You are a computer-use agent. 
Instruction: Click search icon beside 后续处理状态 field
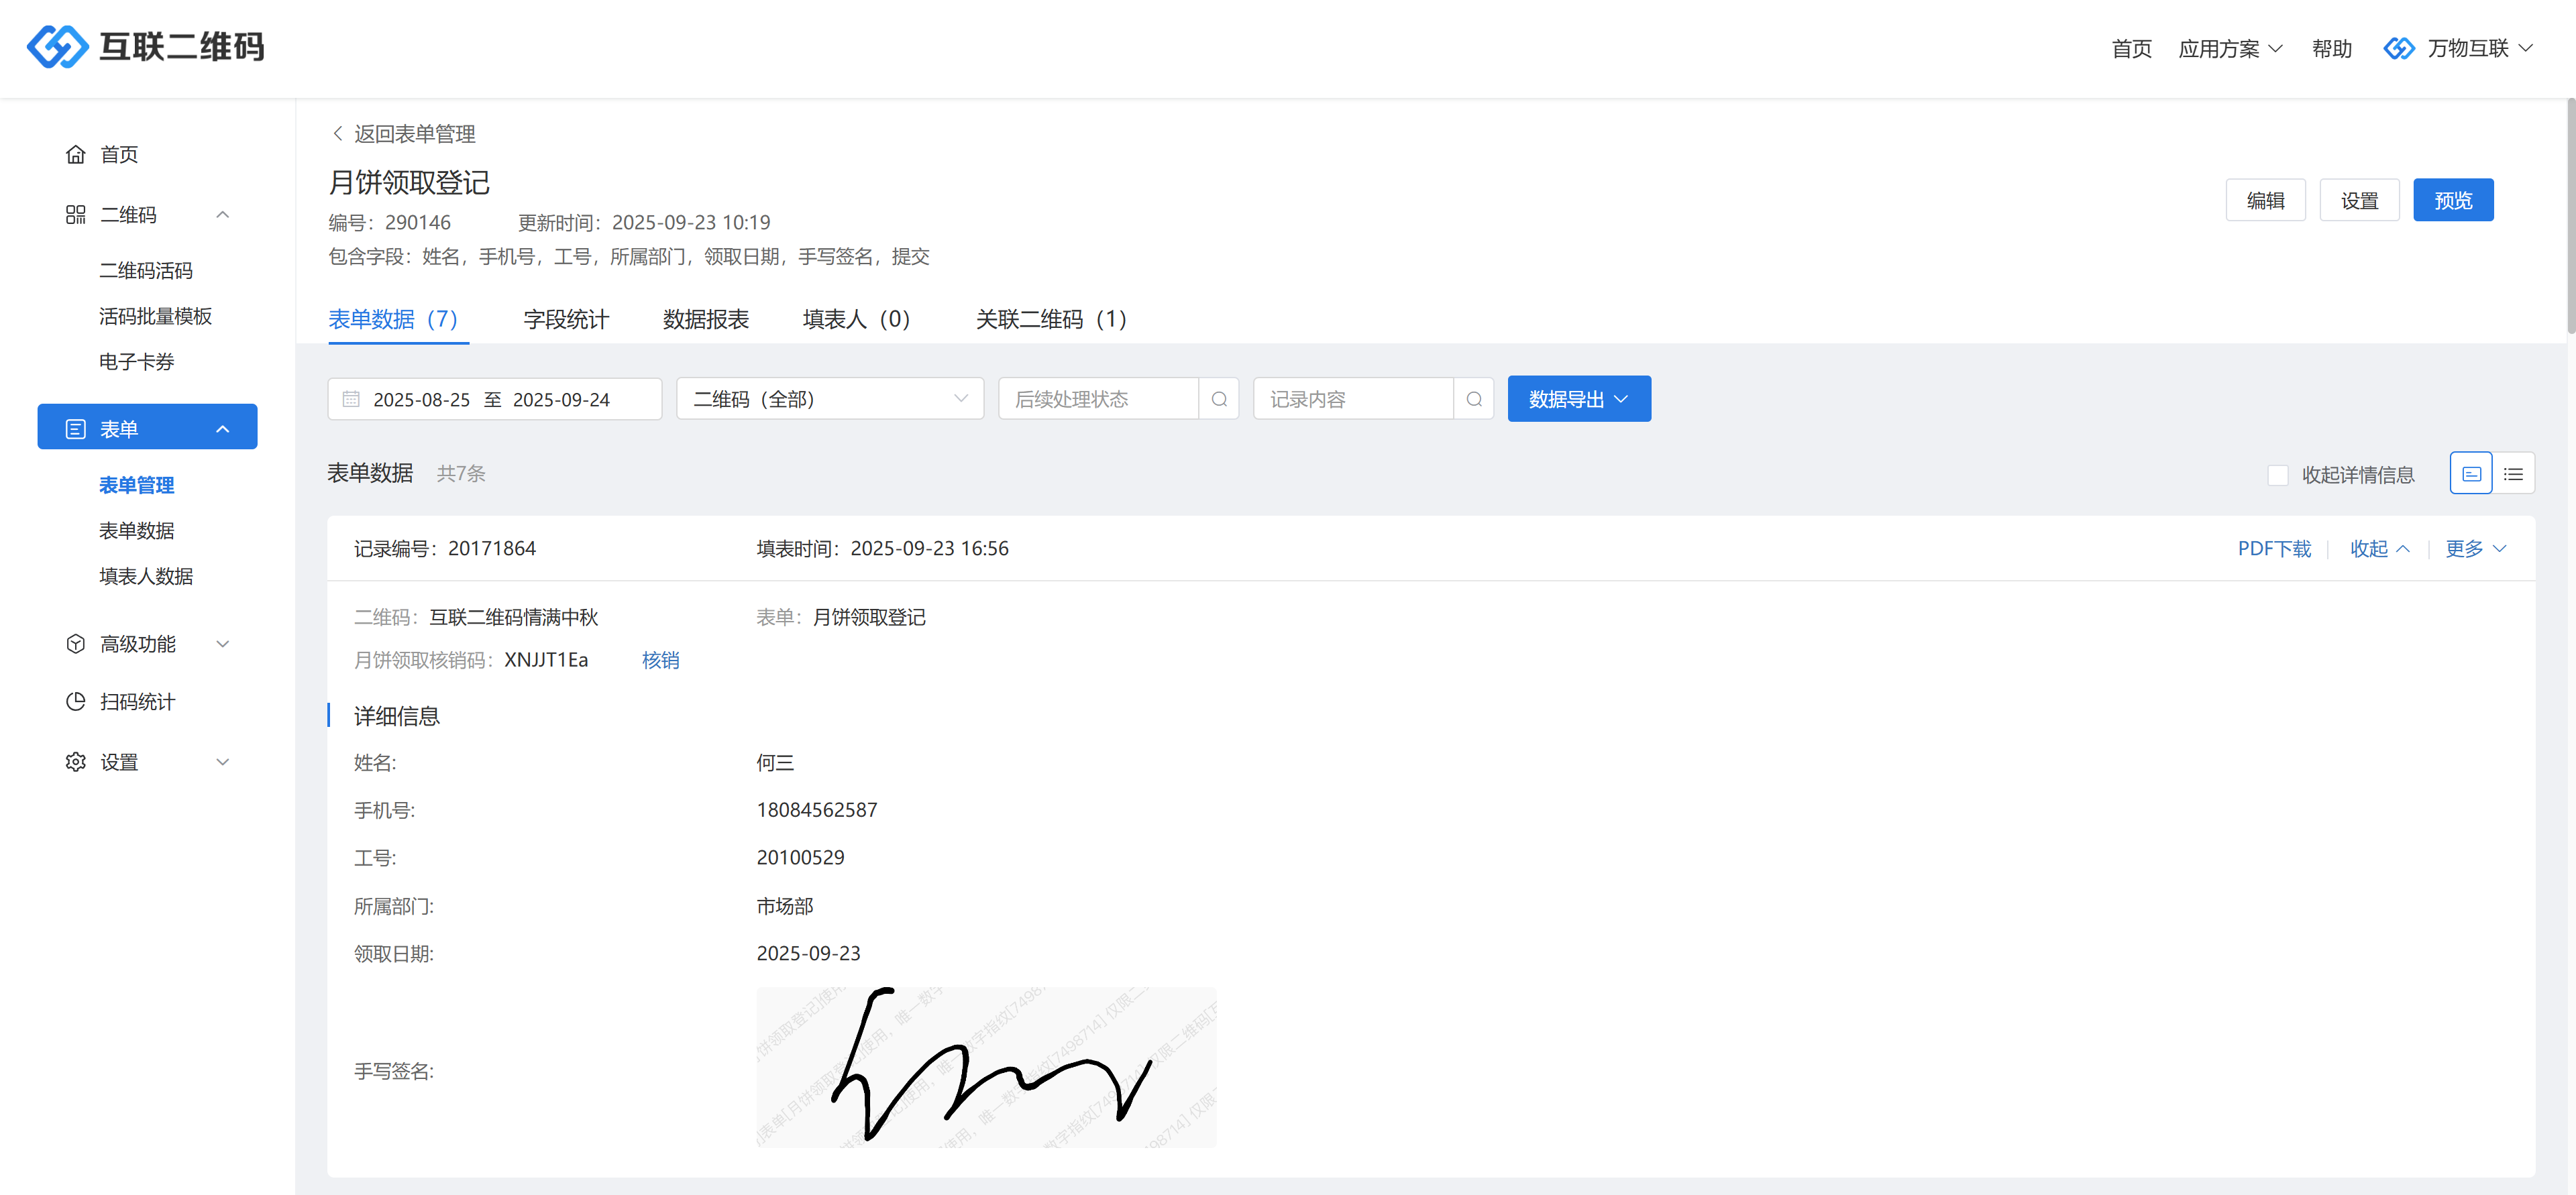[1218, 399]
